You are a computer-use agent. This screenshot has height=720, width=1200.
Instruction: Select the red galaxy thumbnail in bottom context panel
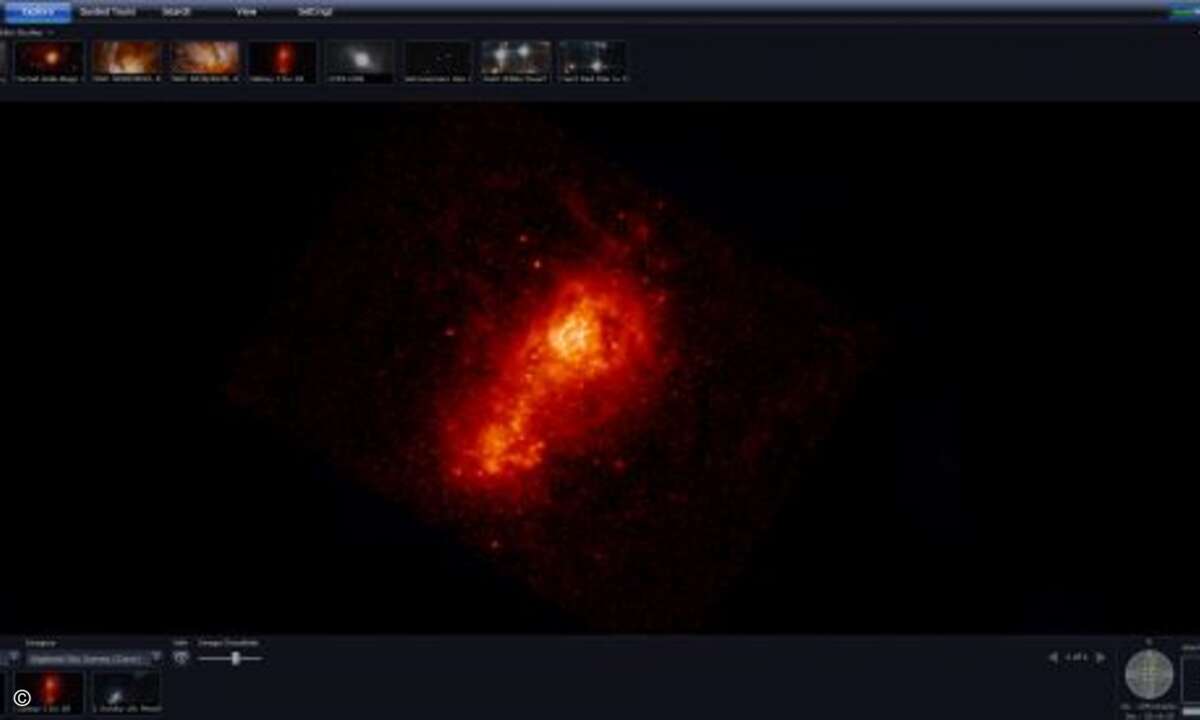point(49,691)
